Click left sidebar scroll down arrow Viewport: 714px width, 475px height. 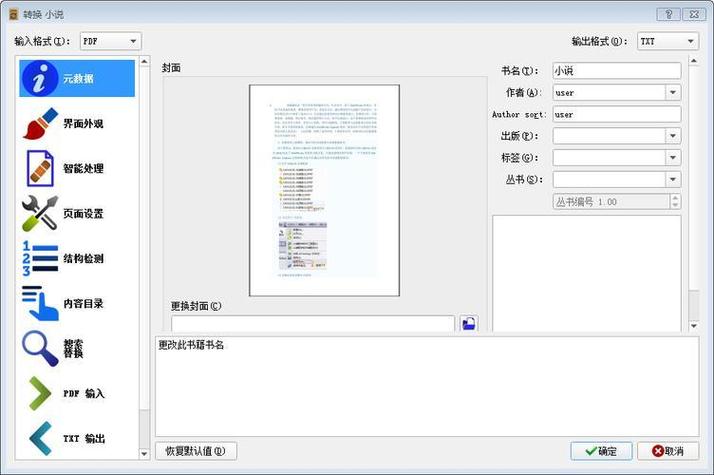[x=144, y=454]
